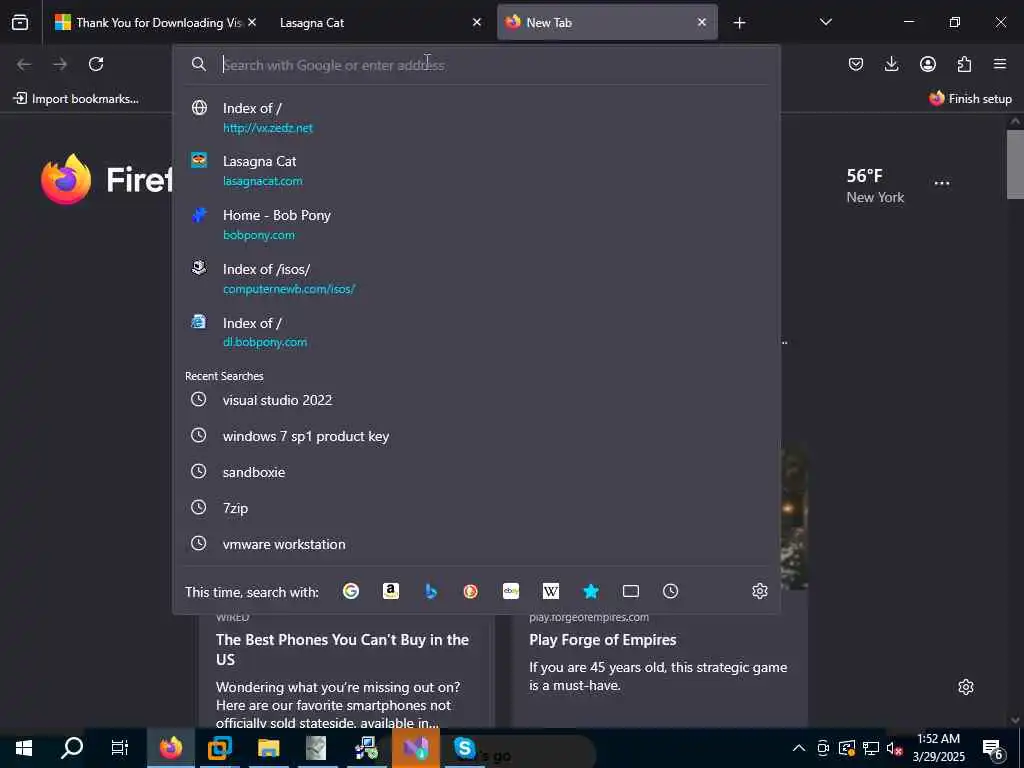Open the Downloads panel icon
Screen dimensions: 1024x768
(891, 64)
